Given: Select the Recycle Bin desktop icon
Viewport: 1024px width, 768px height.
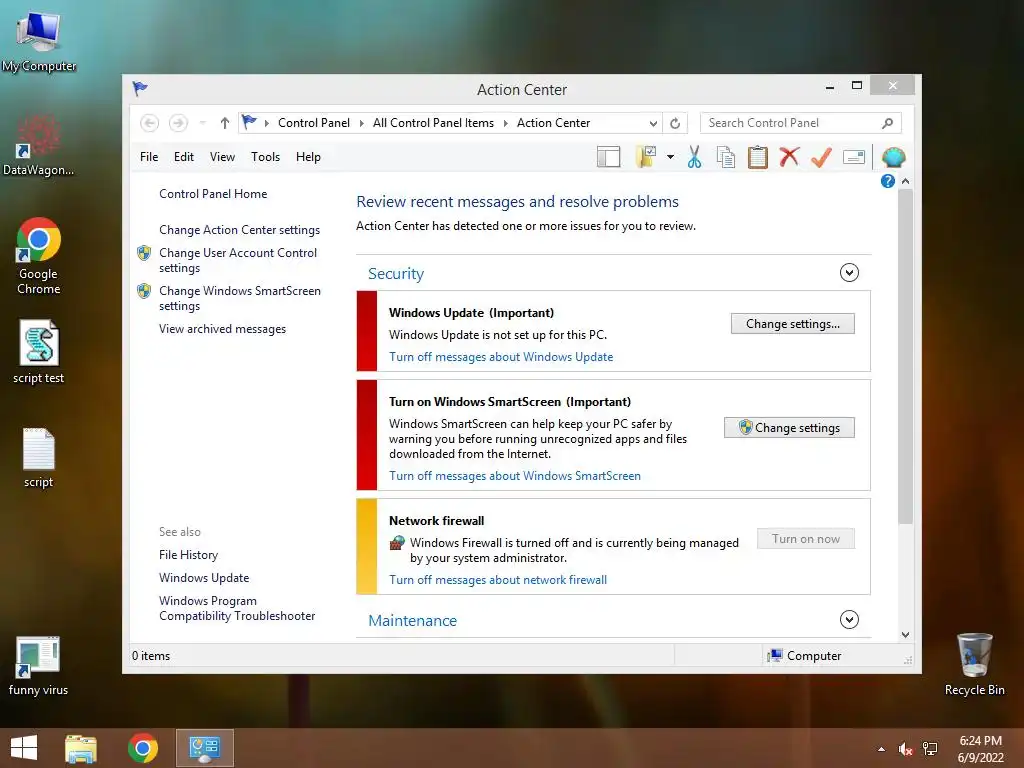Looking at the screenshot, I should pyautogui.click(x=974, y=664).
